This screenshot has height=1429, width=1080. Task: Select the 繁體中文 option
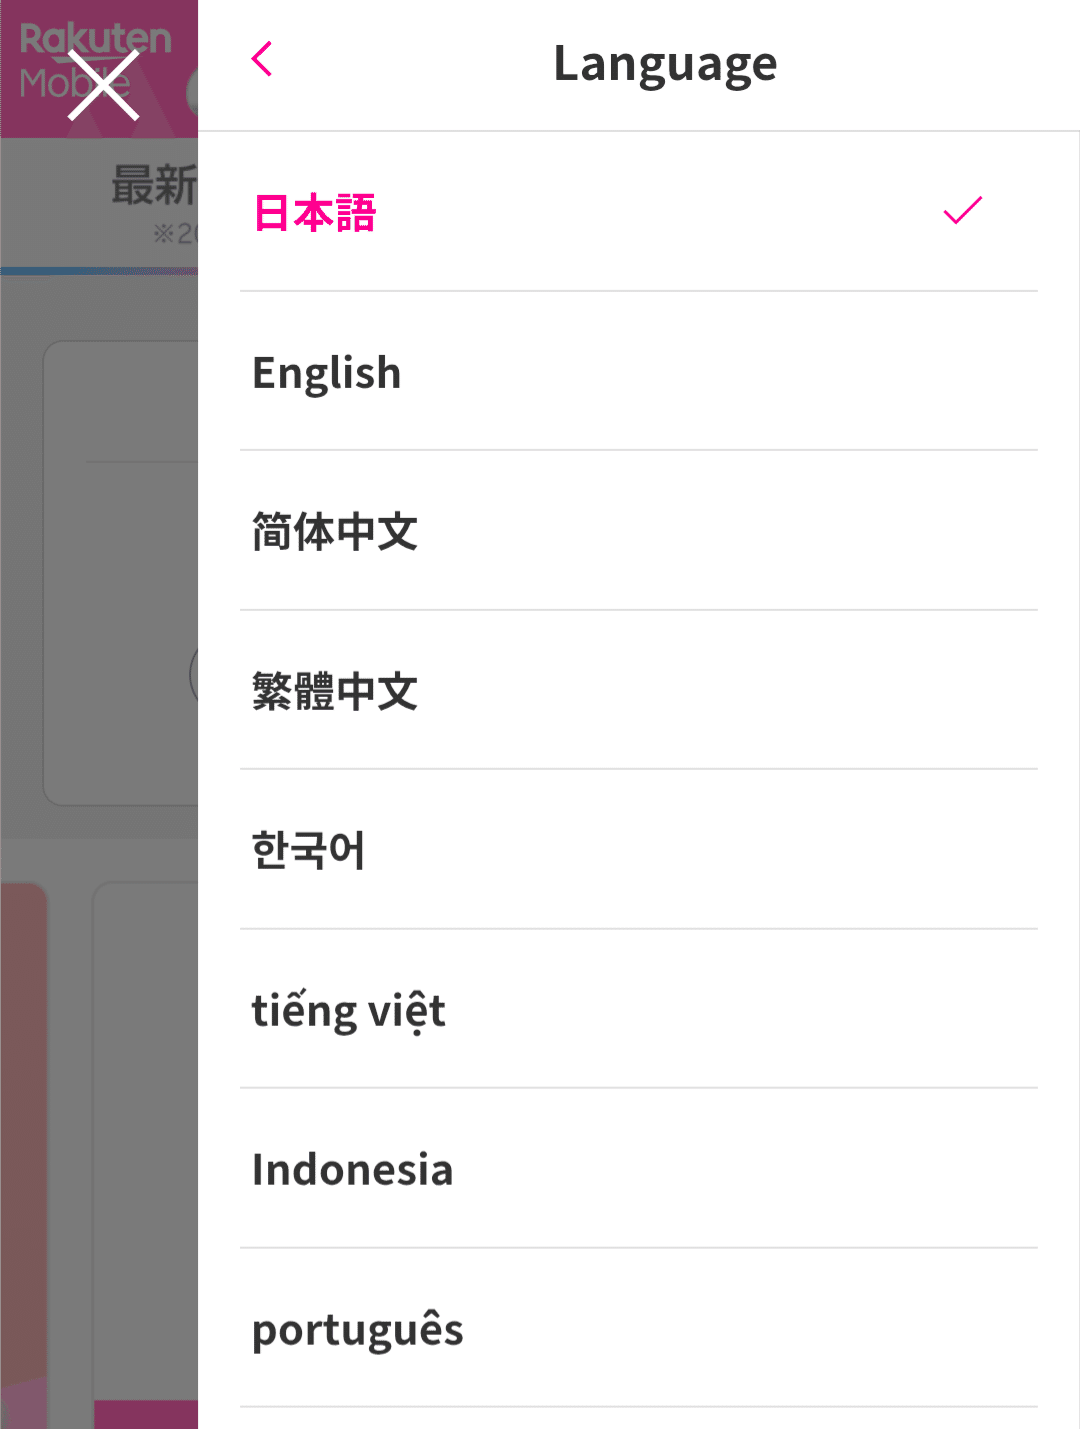click(335, 691)
